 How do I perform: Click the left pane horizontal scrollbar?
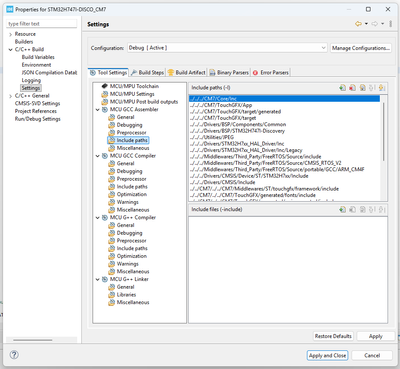click(x=33, y=340)
